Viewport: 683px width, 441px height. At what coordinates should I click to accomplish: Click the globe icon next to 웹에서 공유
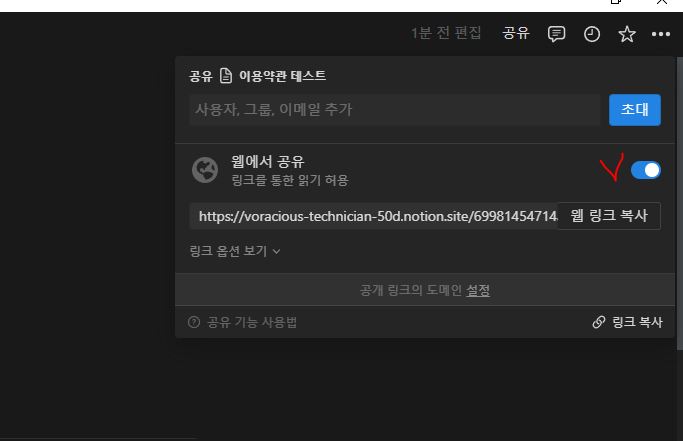[x=205, y=170]
